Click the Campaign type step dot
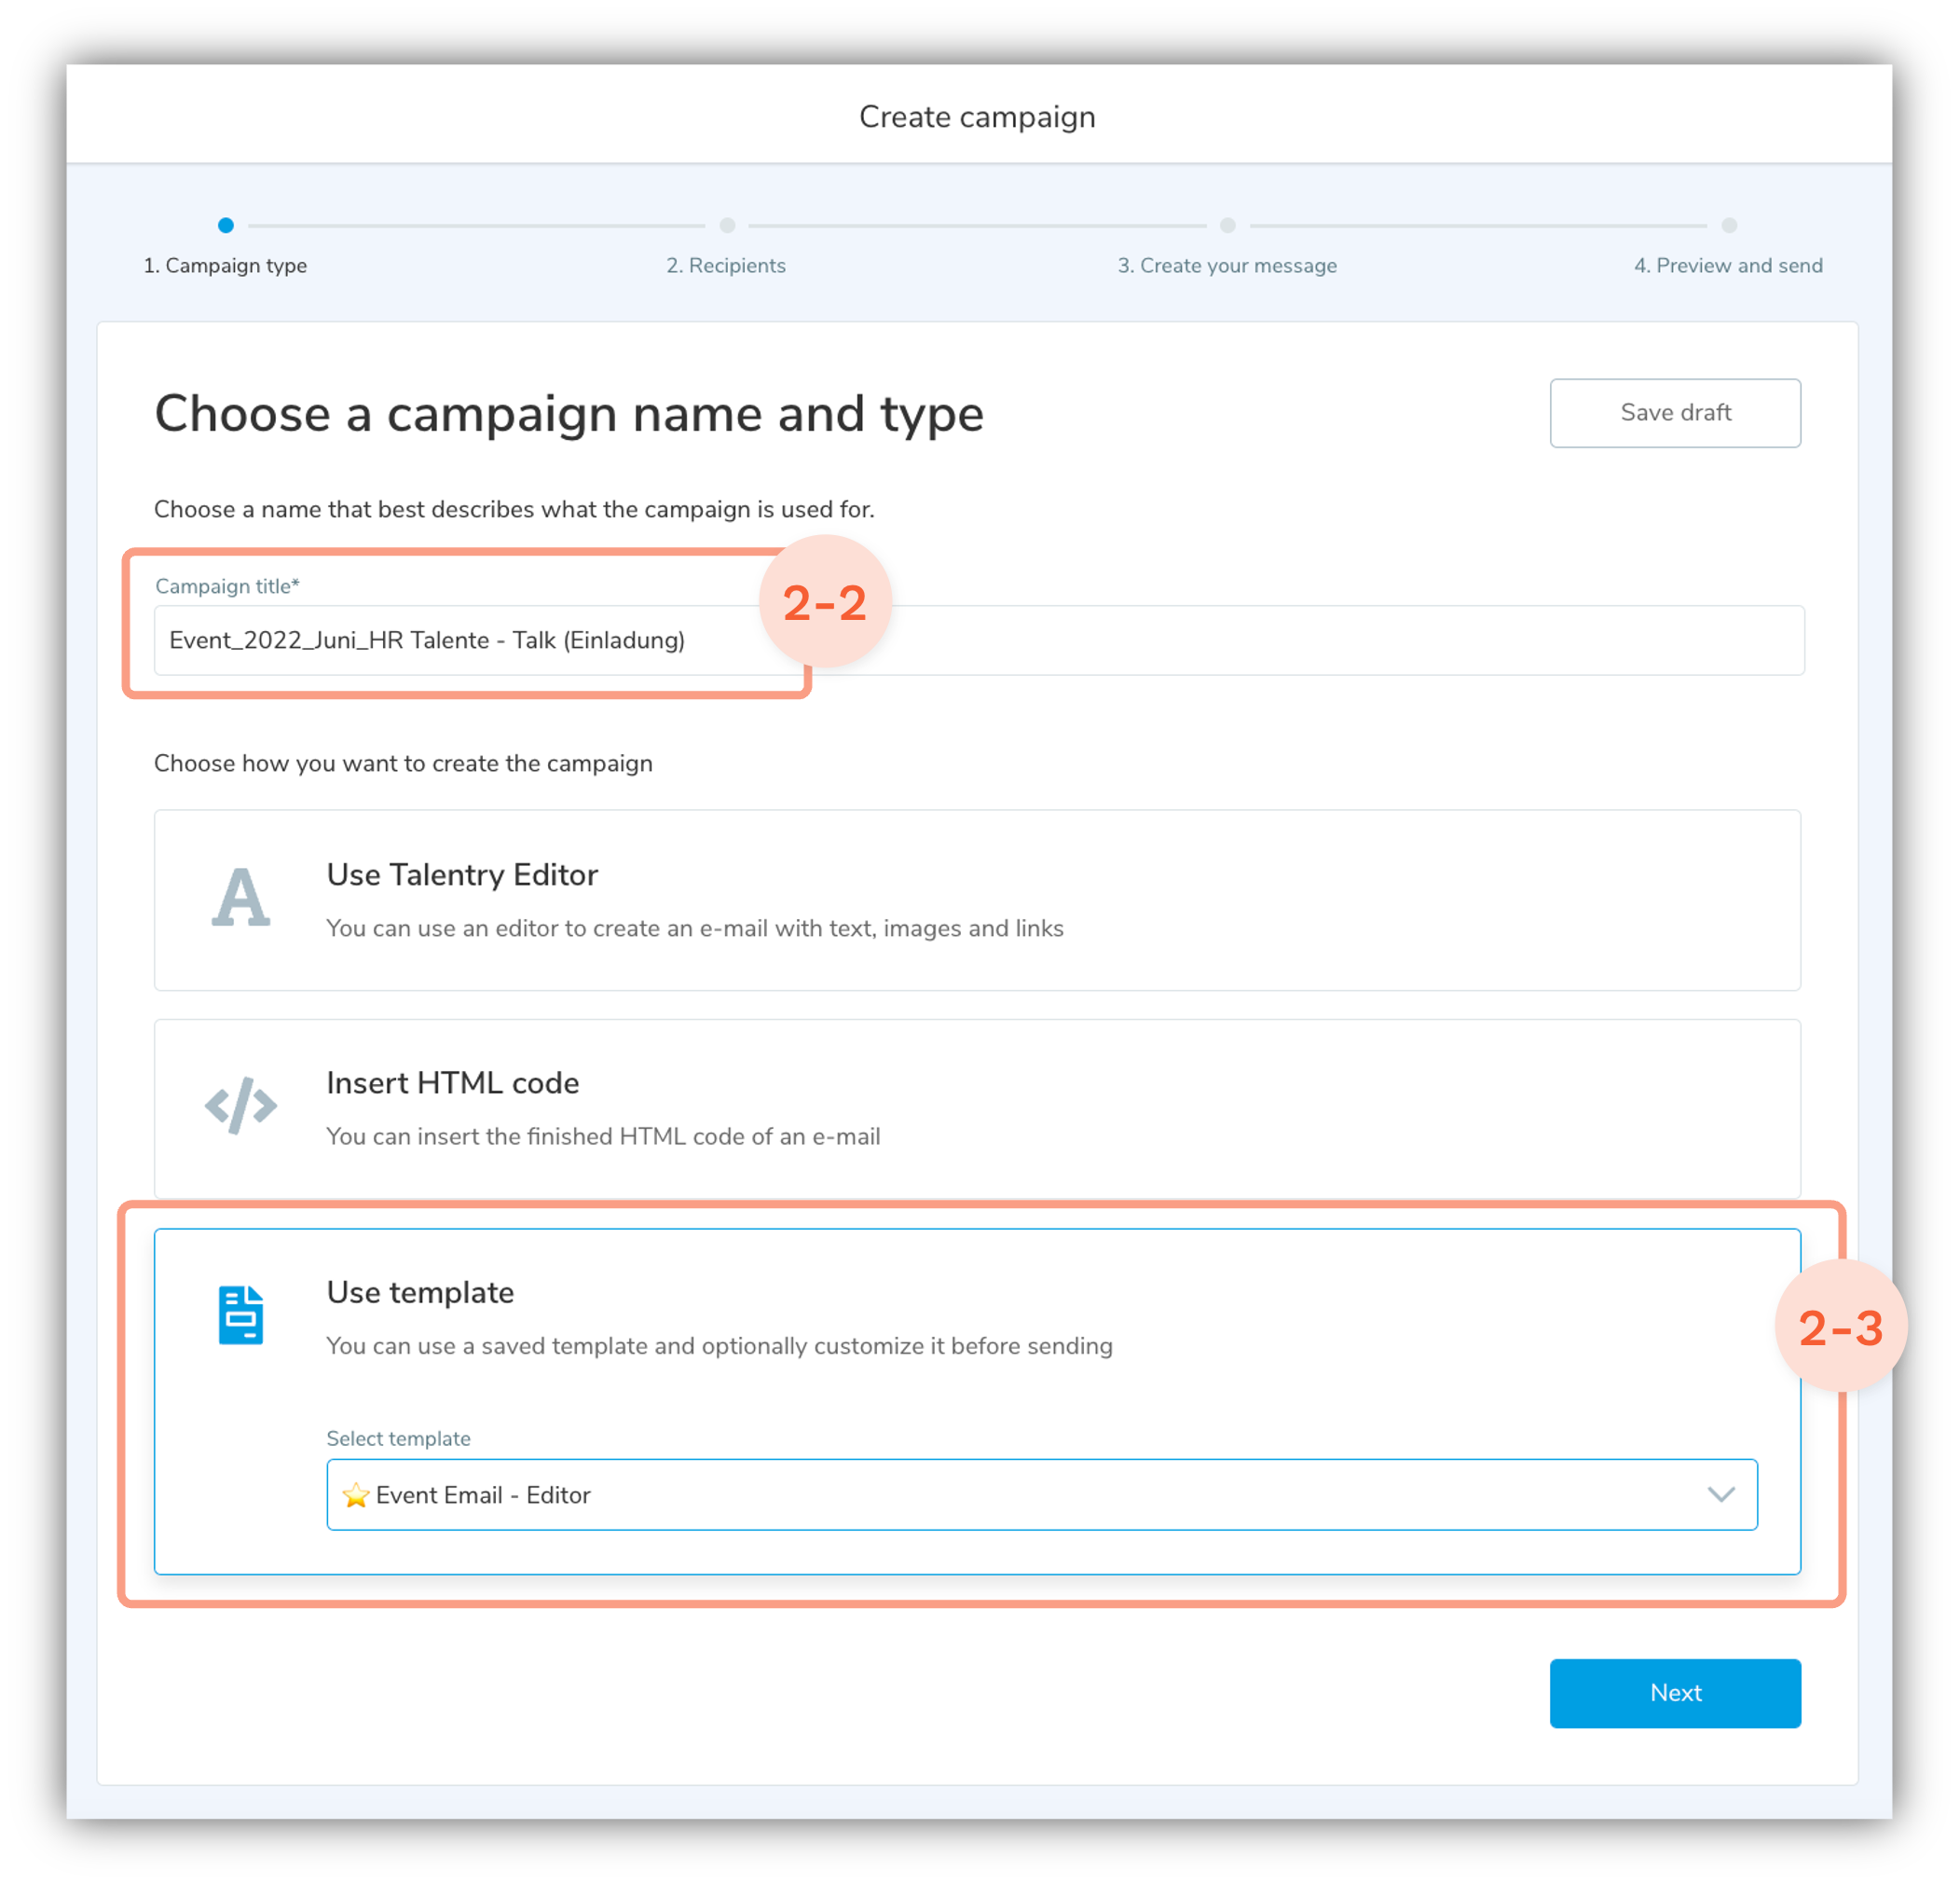The width and height of the screenshot is (1960, 1884). (226, 226)
